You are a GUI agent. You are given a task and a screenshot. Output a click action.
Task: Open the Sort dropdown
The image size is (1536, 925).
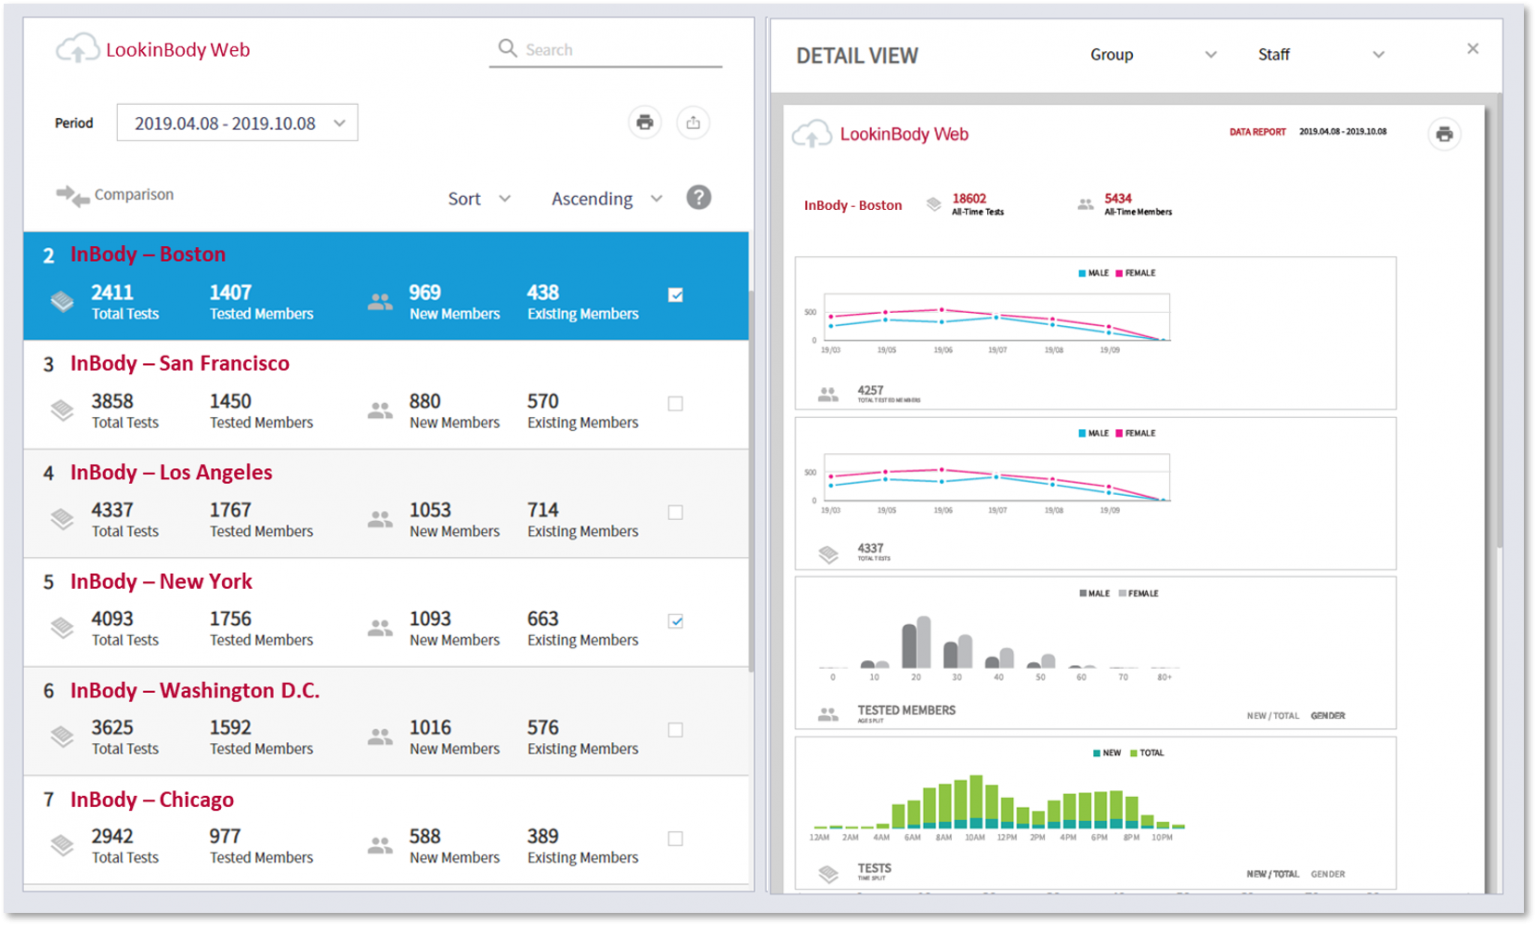click(479, 198)
